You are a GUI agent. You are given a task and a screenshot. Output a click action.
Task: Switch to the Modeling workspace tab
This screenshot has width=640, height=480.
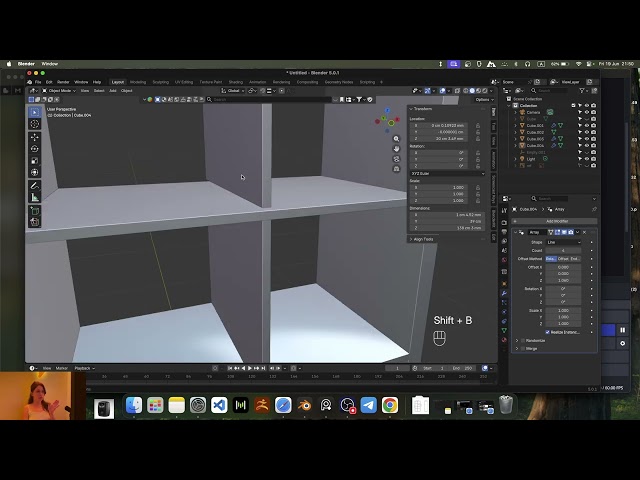[x=138, y=82]
